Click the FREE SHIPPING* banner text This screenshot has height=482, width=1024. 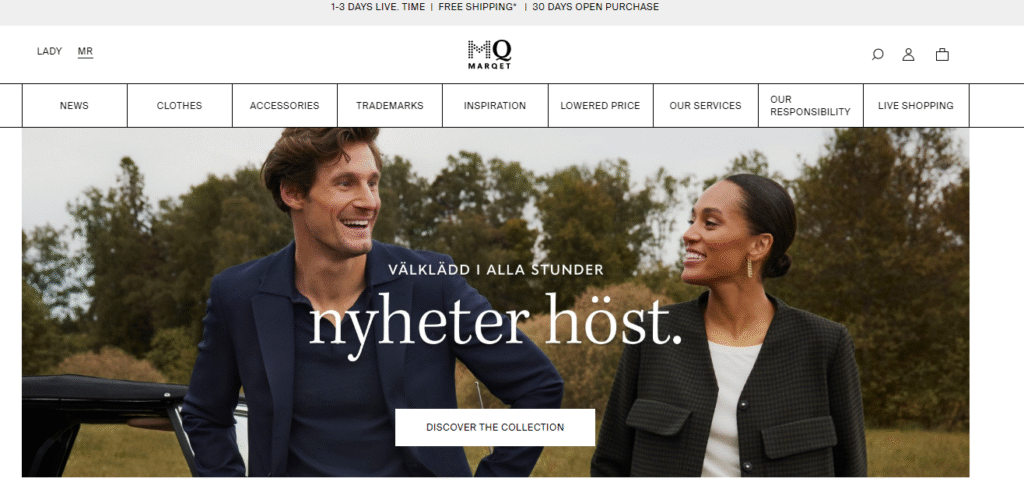pyautogui.click(x=477, y=7)
